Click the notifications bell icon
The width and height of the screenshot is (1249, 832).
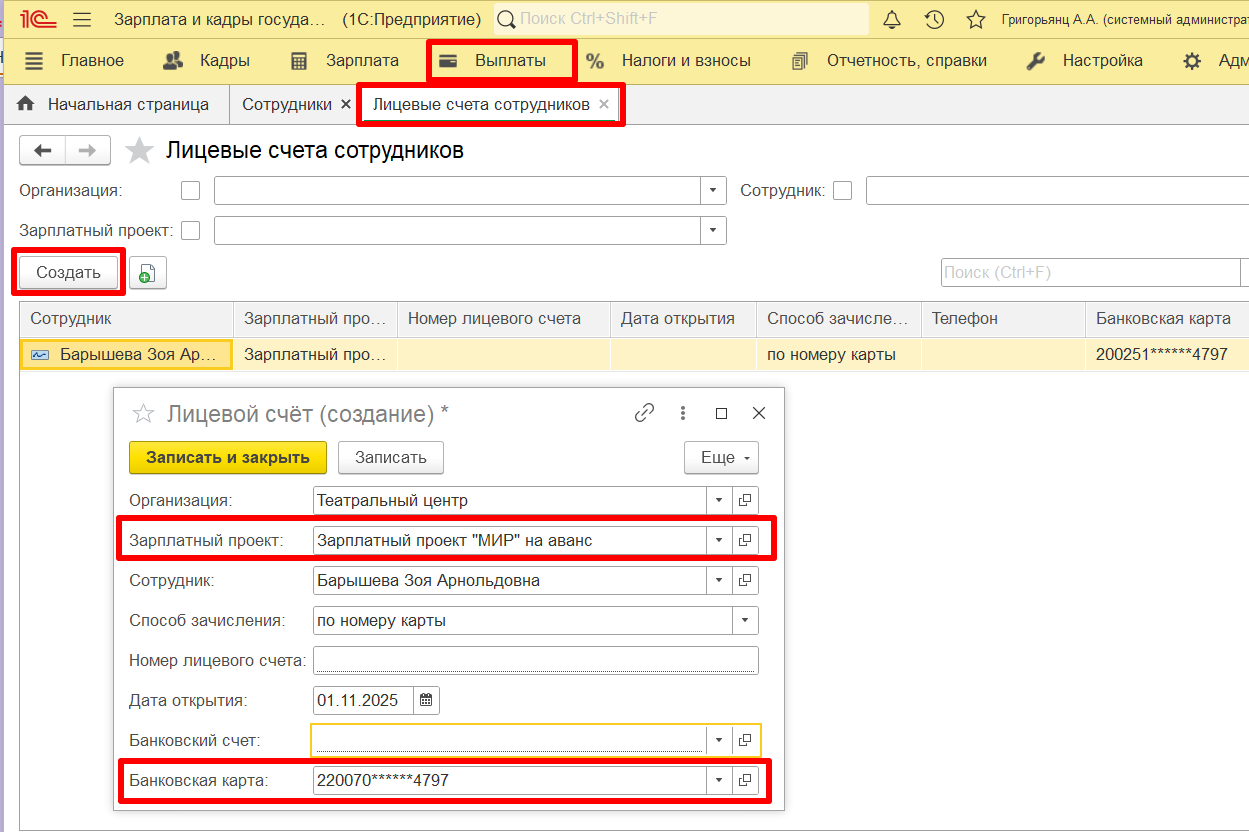892,20
